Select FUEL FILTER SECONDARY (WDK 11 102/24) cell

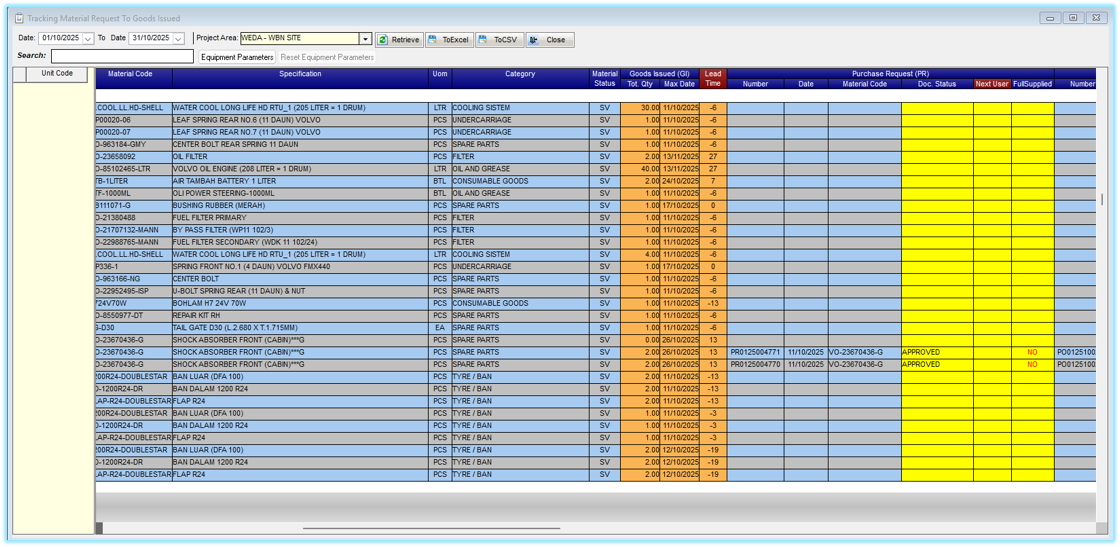point(300,241)
